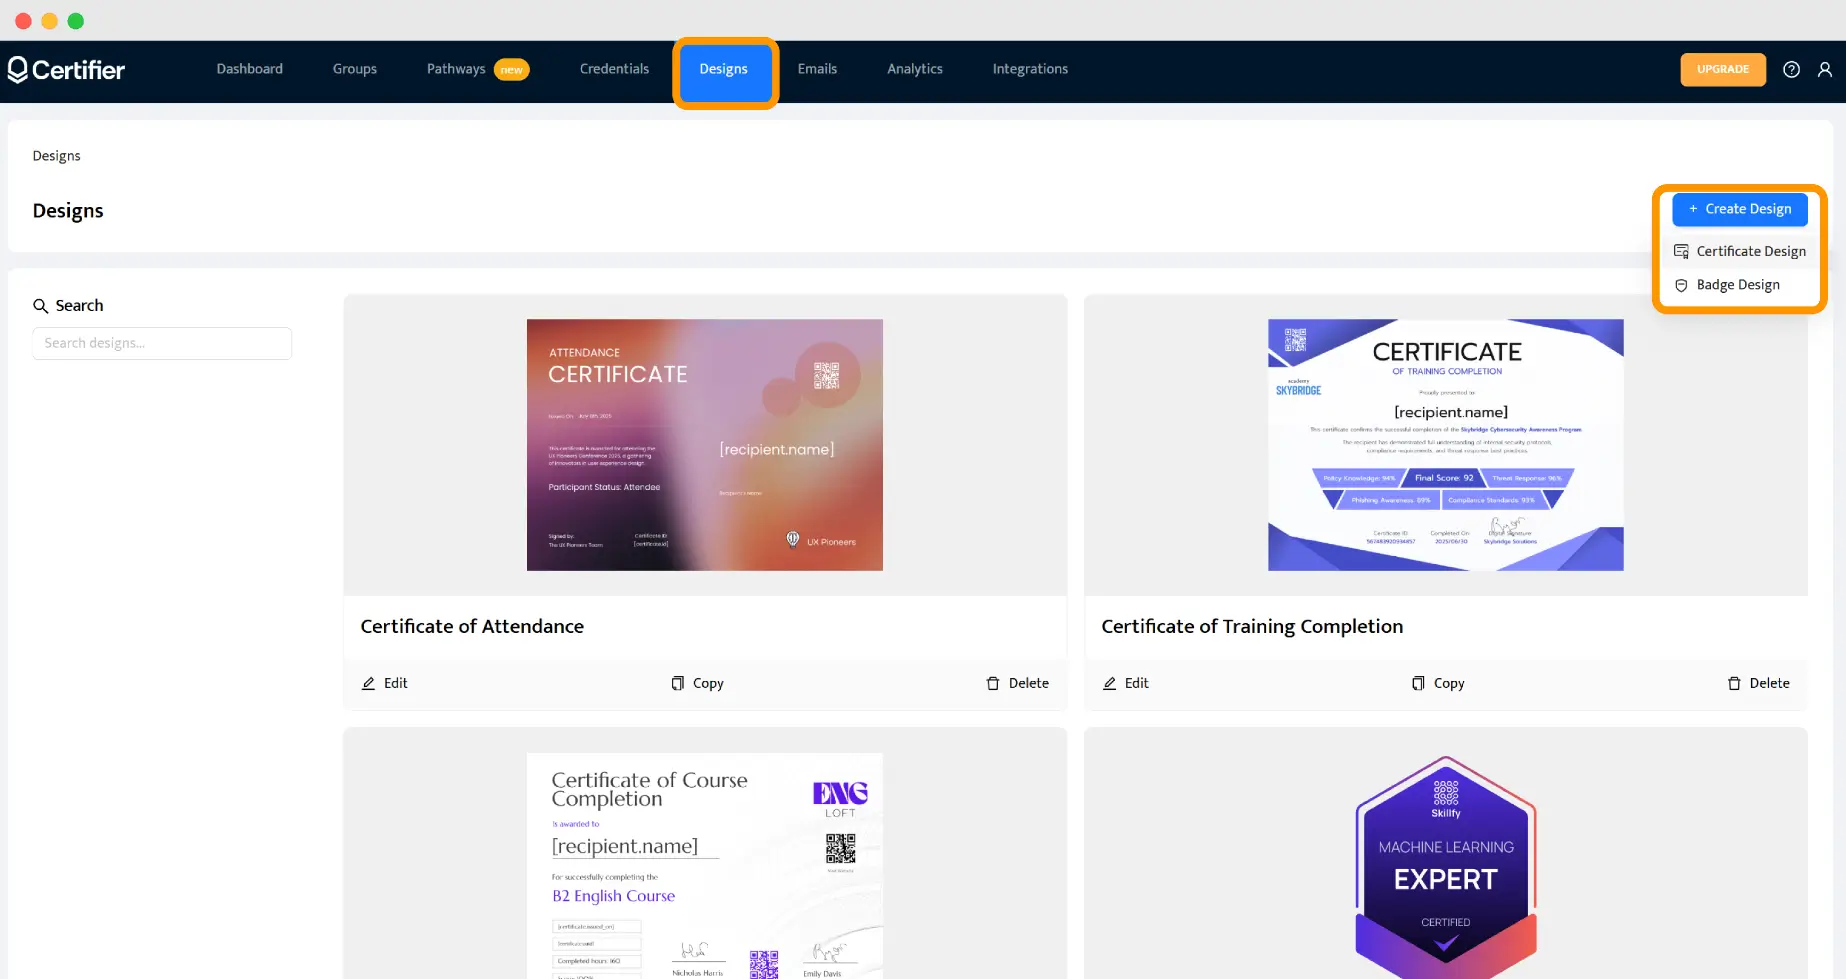The width and height of the screenshot is (1846, 979).
Task: Switch to the Credentials tab
Action: click(x=614, y=69)
